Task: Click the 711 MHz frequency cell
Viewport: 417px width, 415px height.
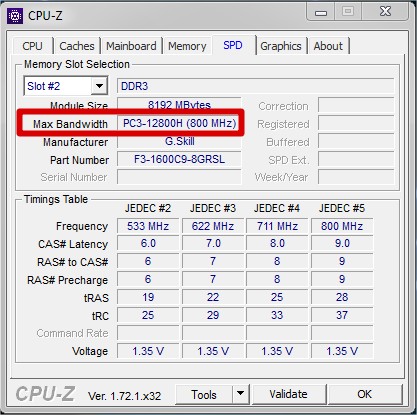Action: click(277, 226)
